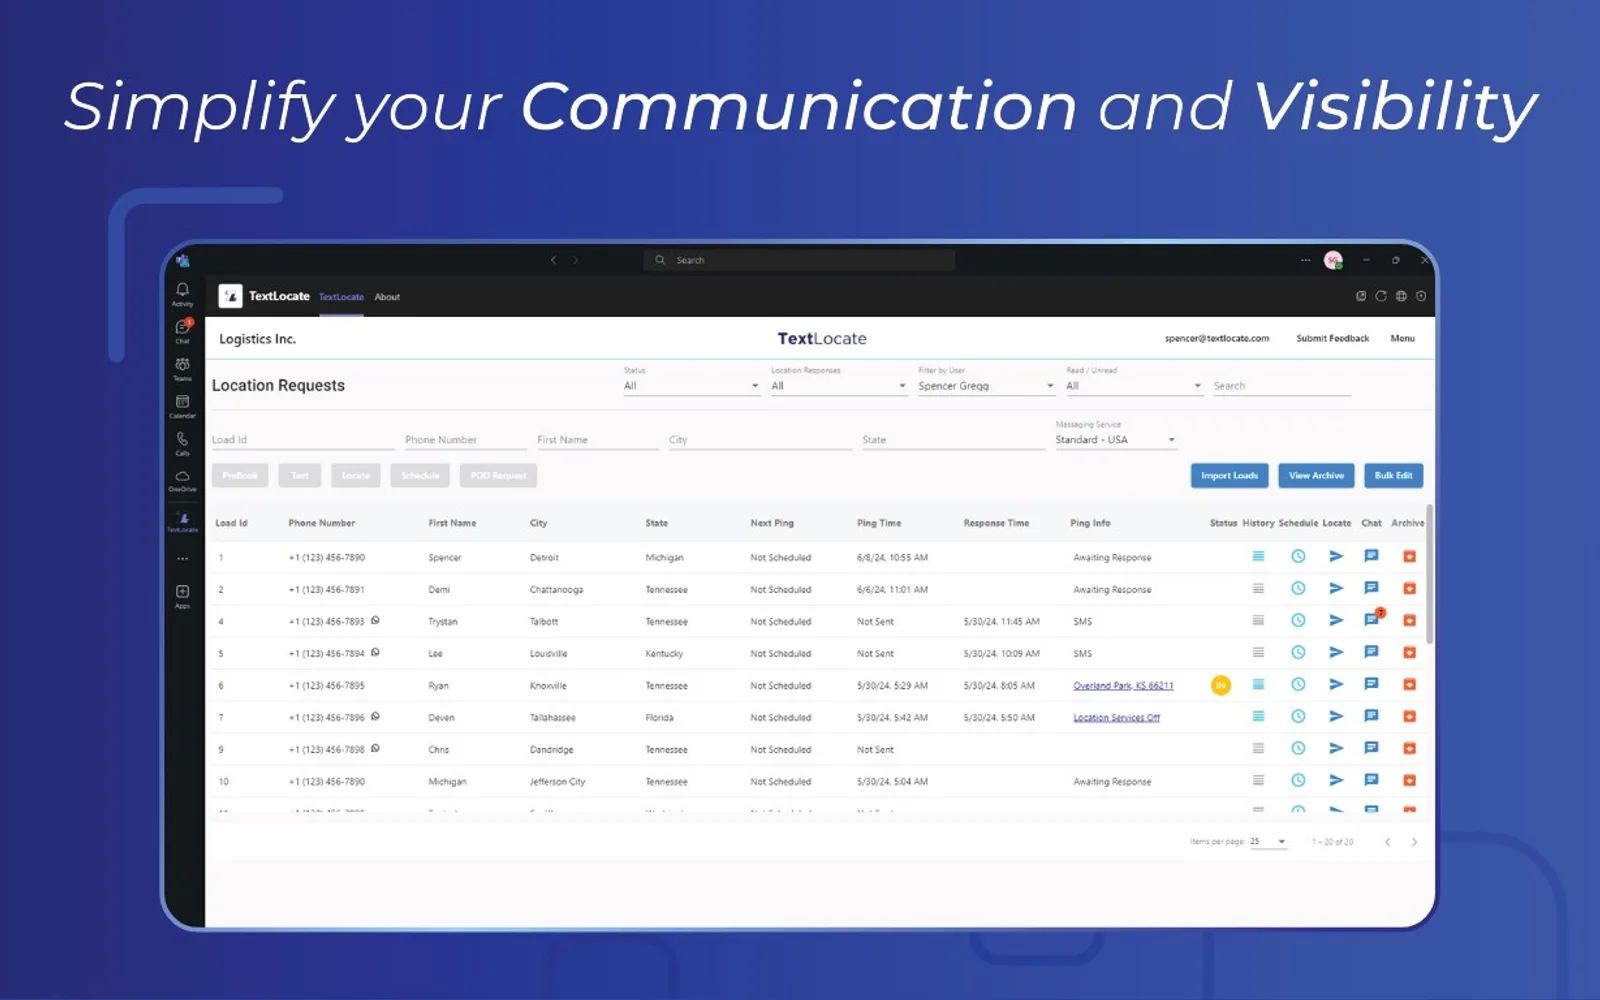Select the TextLocate tab
Screen dimensions: 1600x1000
(x=341, y=297)
